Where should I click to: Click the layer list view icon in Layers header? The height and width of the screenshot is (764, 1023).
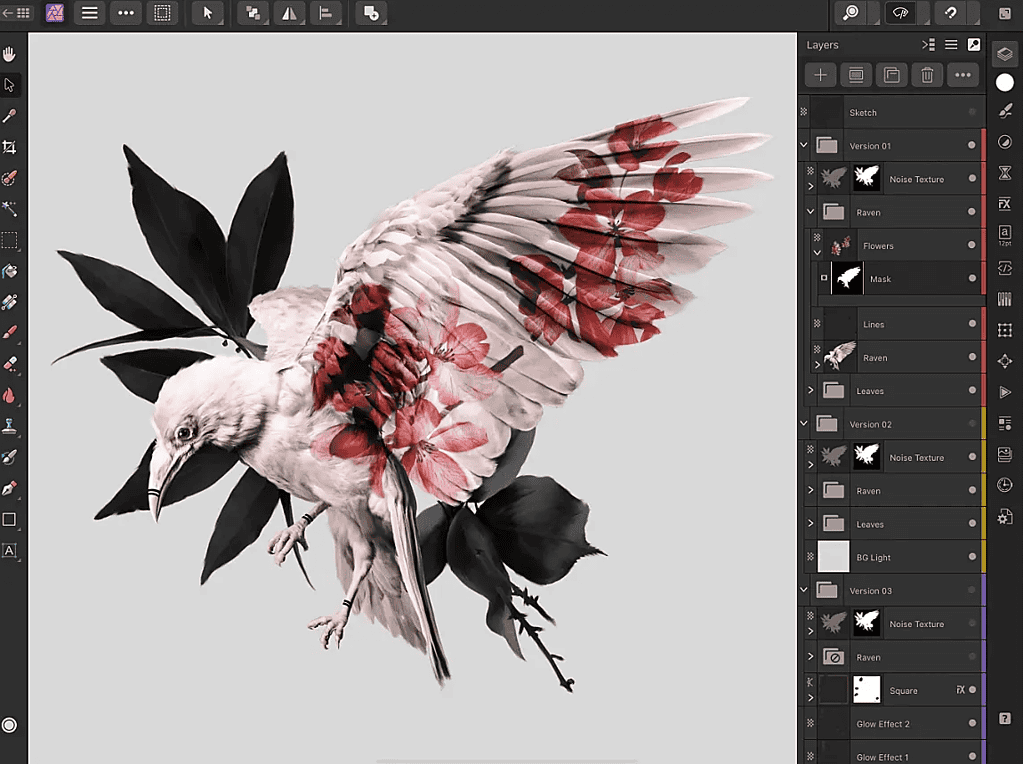[951, 44]
